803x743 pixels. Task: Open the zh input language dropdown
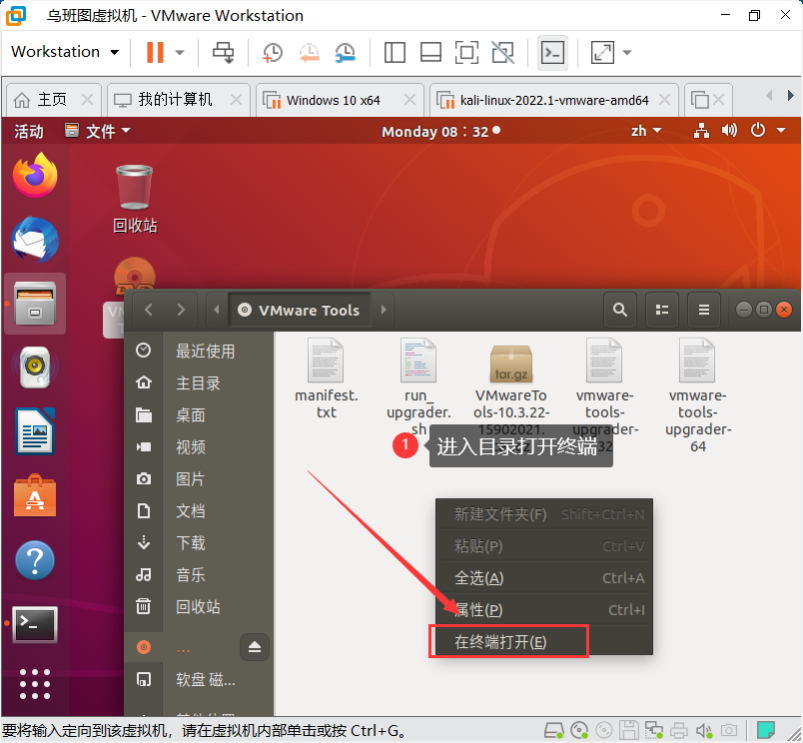pos(646,131)
